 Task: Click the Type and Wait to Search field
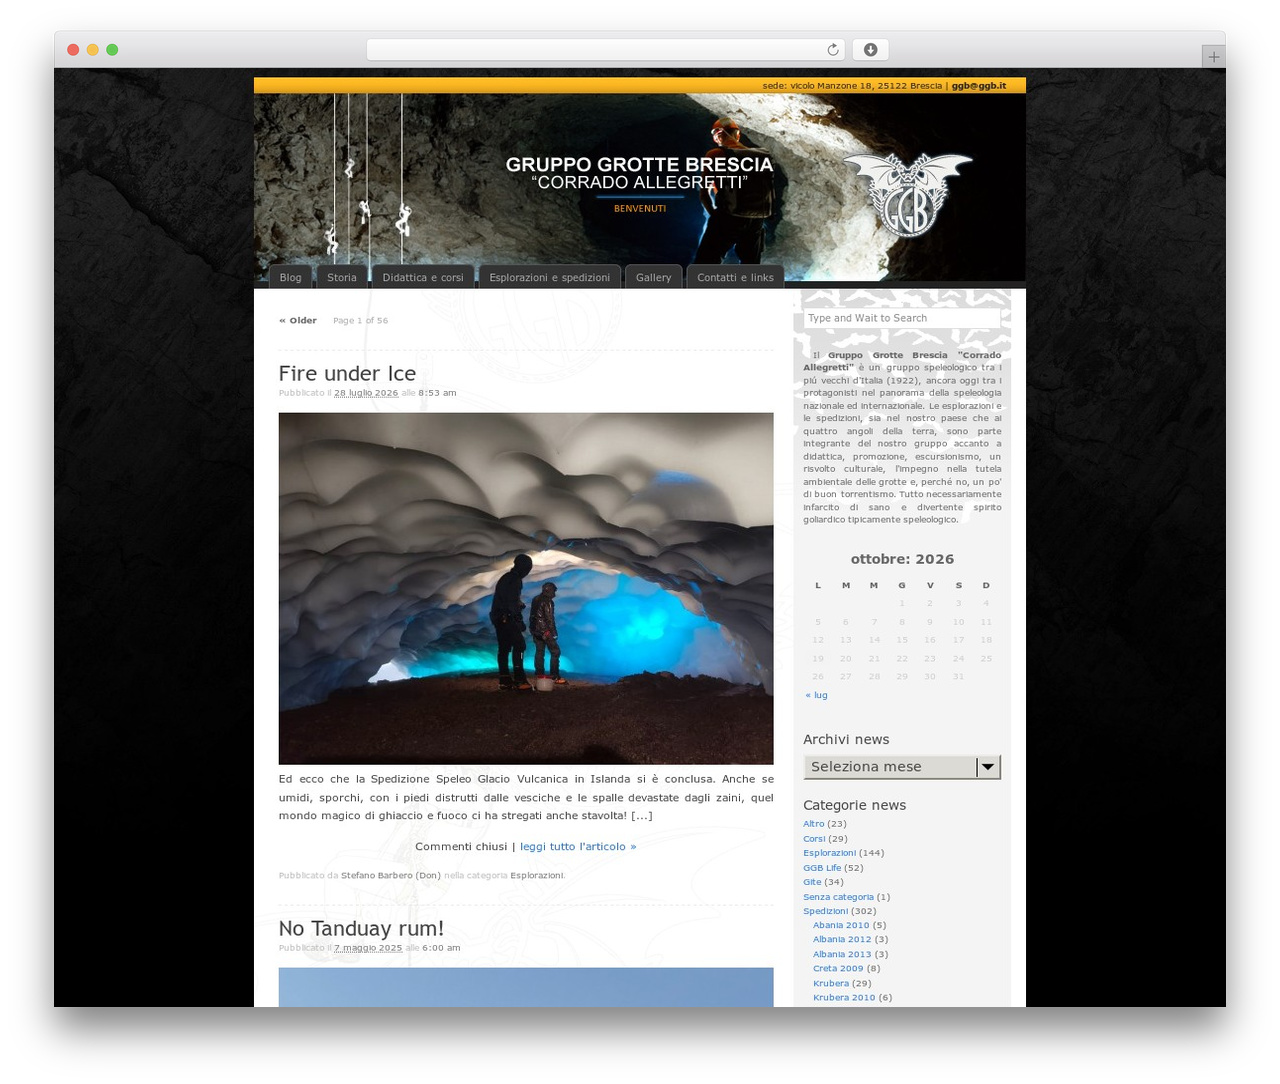pyautogui.click(x=902, y=318)
